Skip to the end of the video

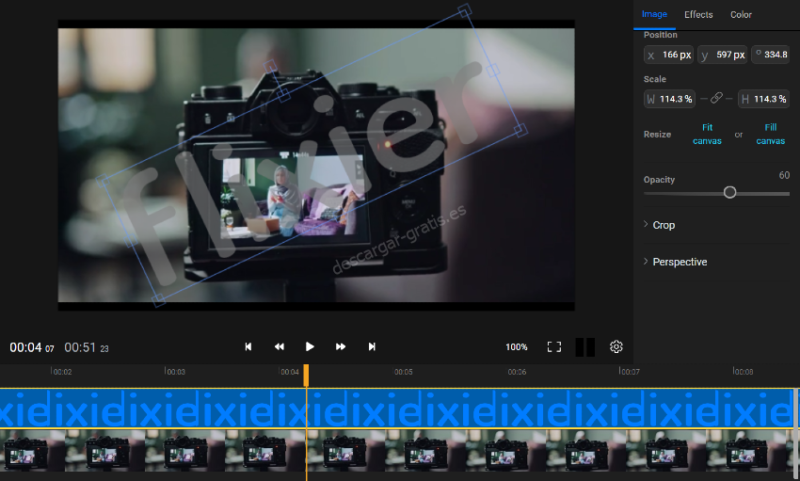[x=372, y=347]
